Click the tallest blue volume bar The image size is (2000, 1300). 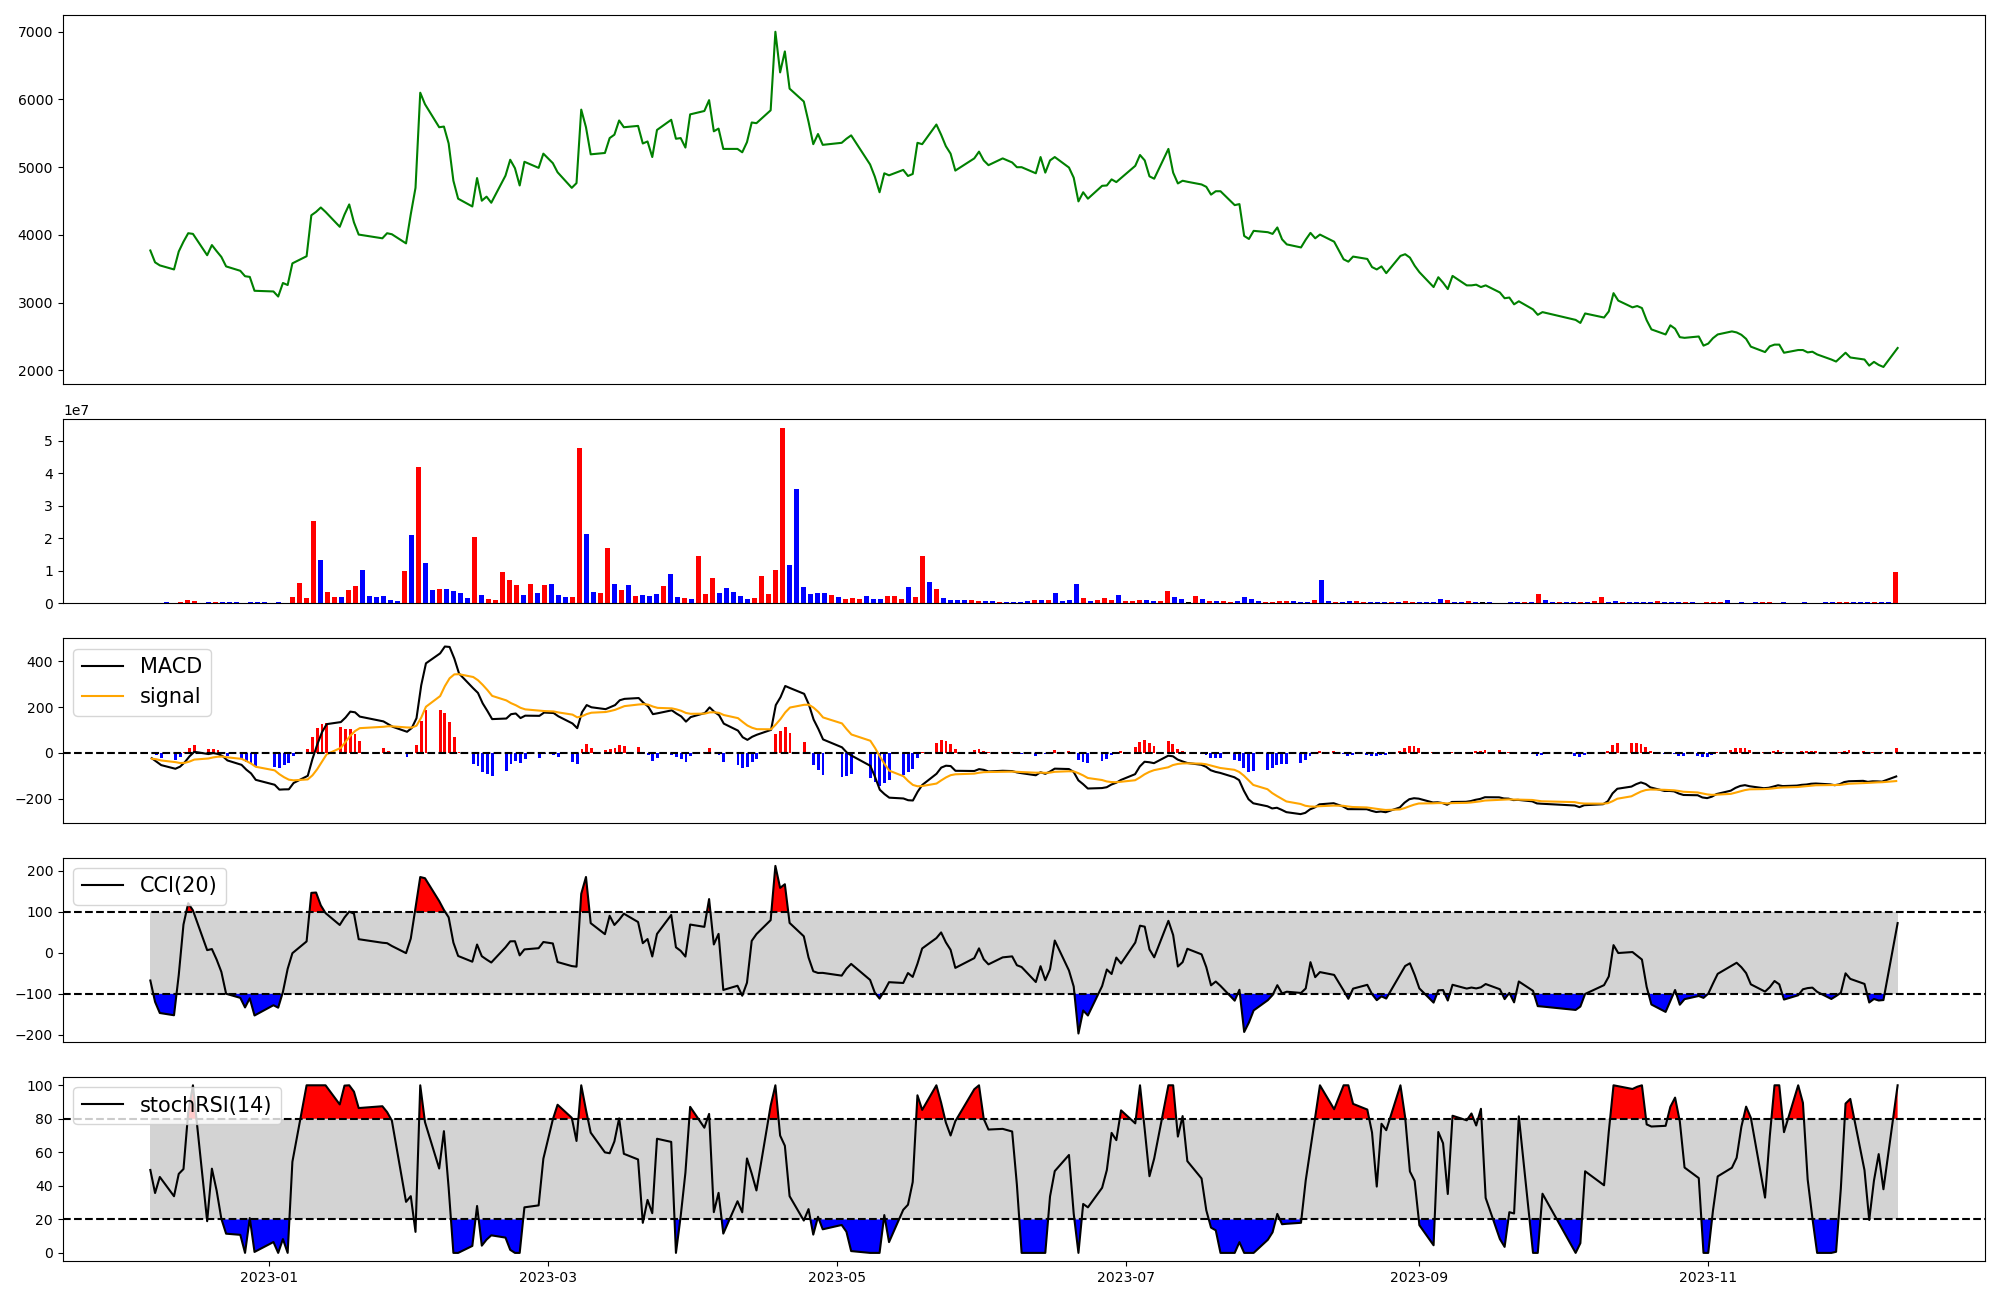[796, 546]
